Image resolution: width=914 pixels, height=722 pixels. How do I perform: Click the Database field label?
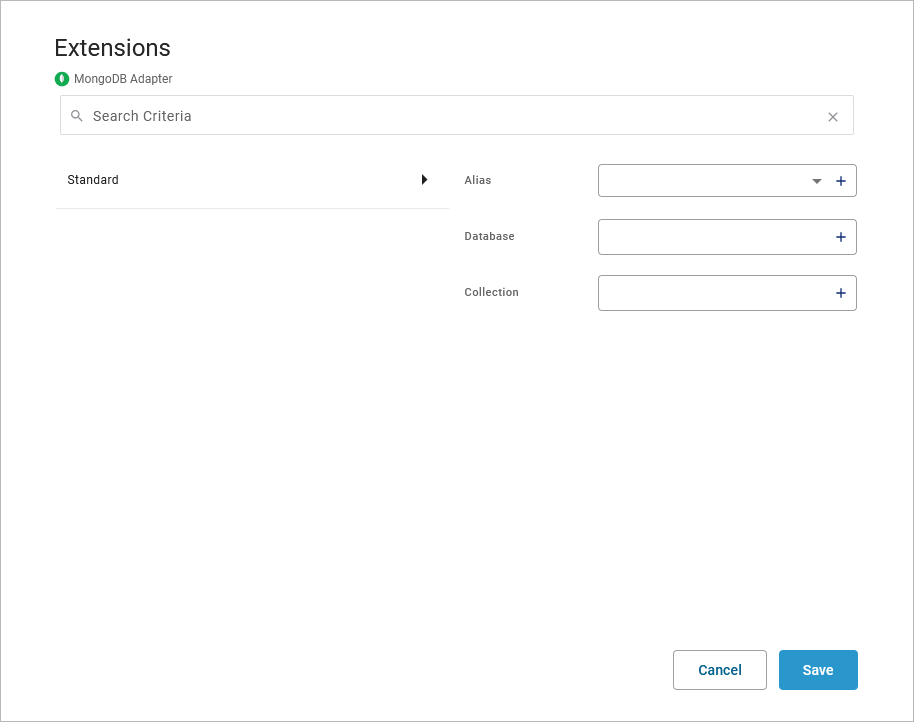click(x=489, y=237)
